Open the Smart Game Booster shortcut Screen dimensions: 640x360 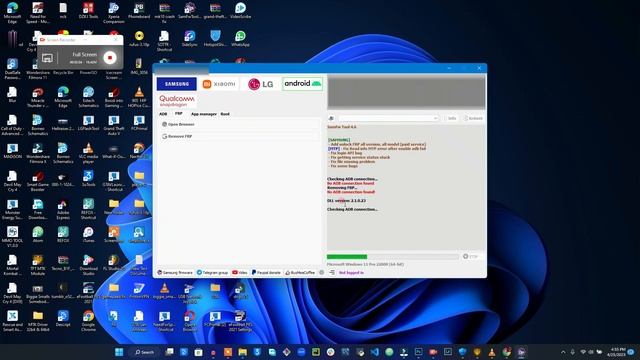tap(38, 181)
